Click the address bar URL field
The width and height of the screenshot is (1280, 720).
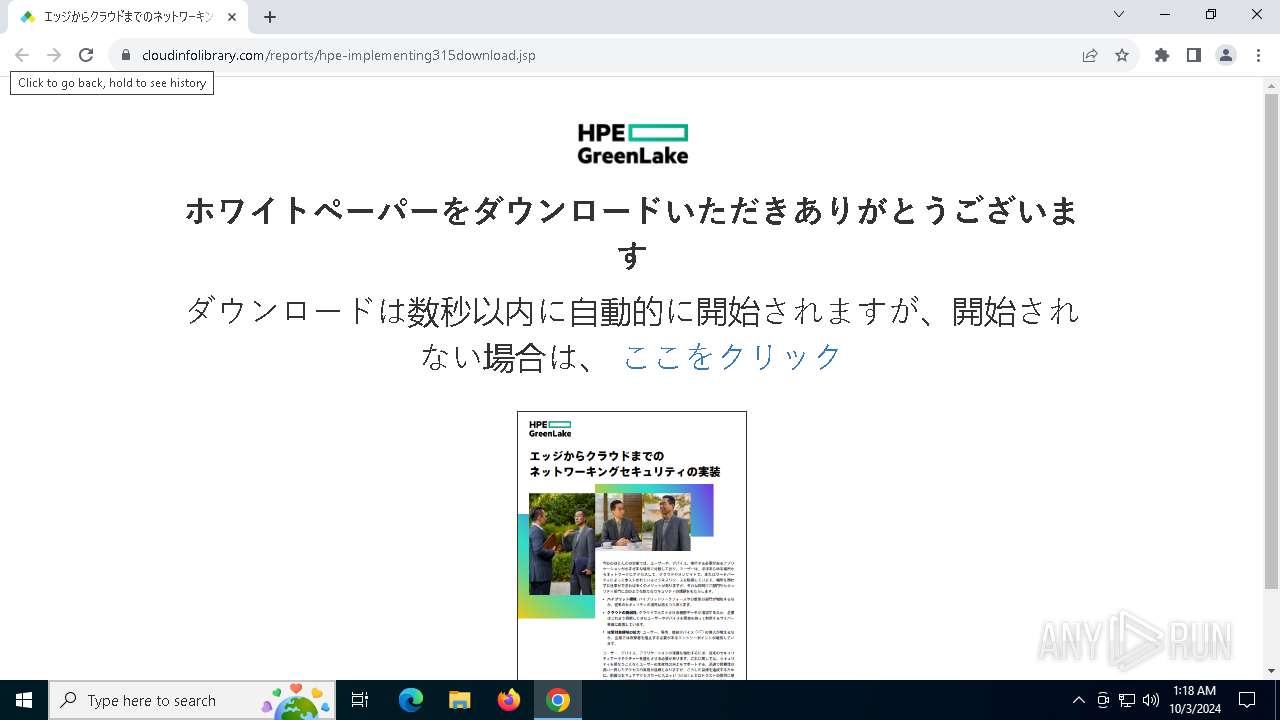pyautogui.click(x=600, y=55)
